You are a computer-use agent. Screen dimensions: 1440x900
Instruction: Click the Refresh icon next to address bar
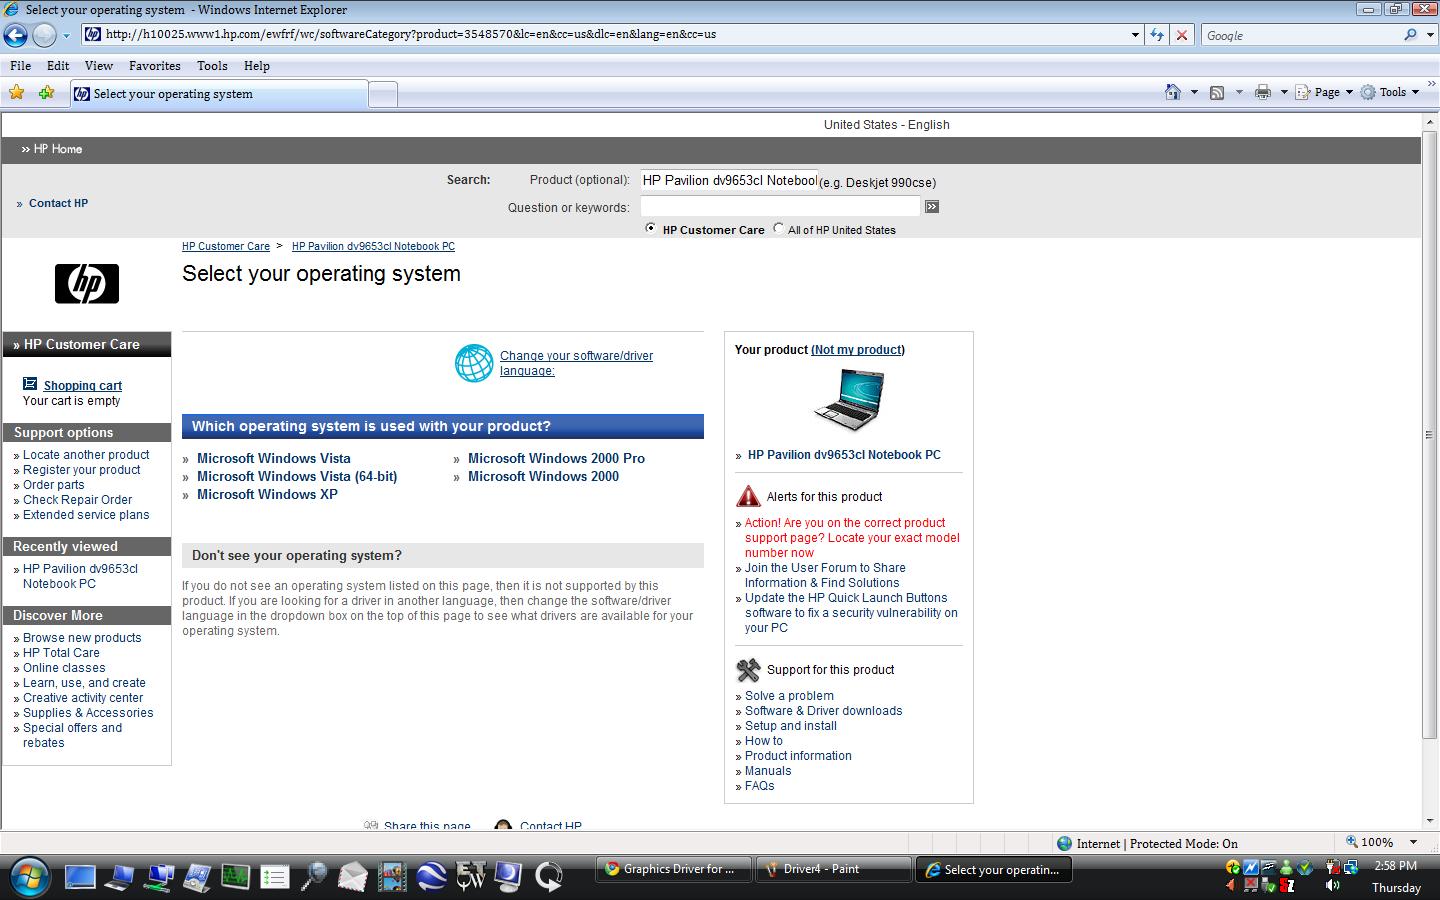(x=1157, y=35)
